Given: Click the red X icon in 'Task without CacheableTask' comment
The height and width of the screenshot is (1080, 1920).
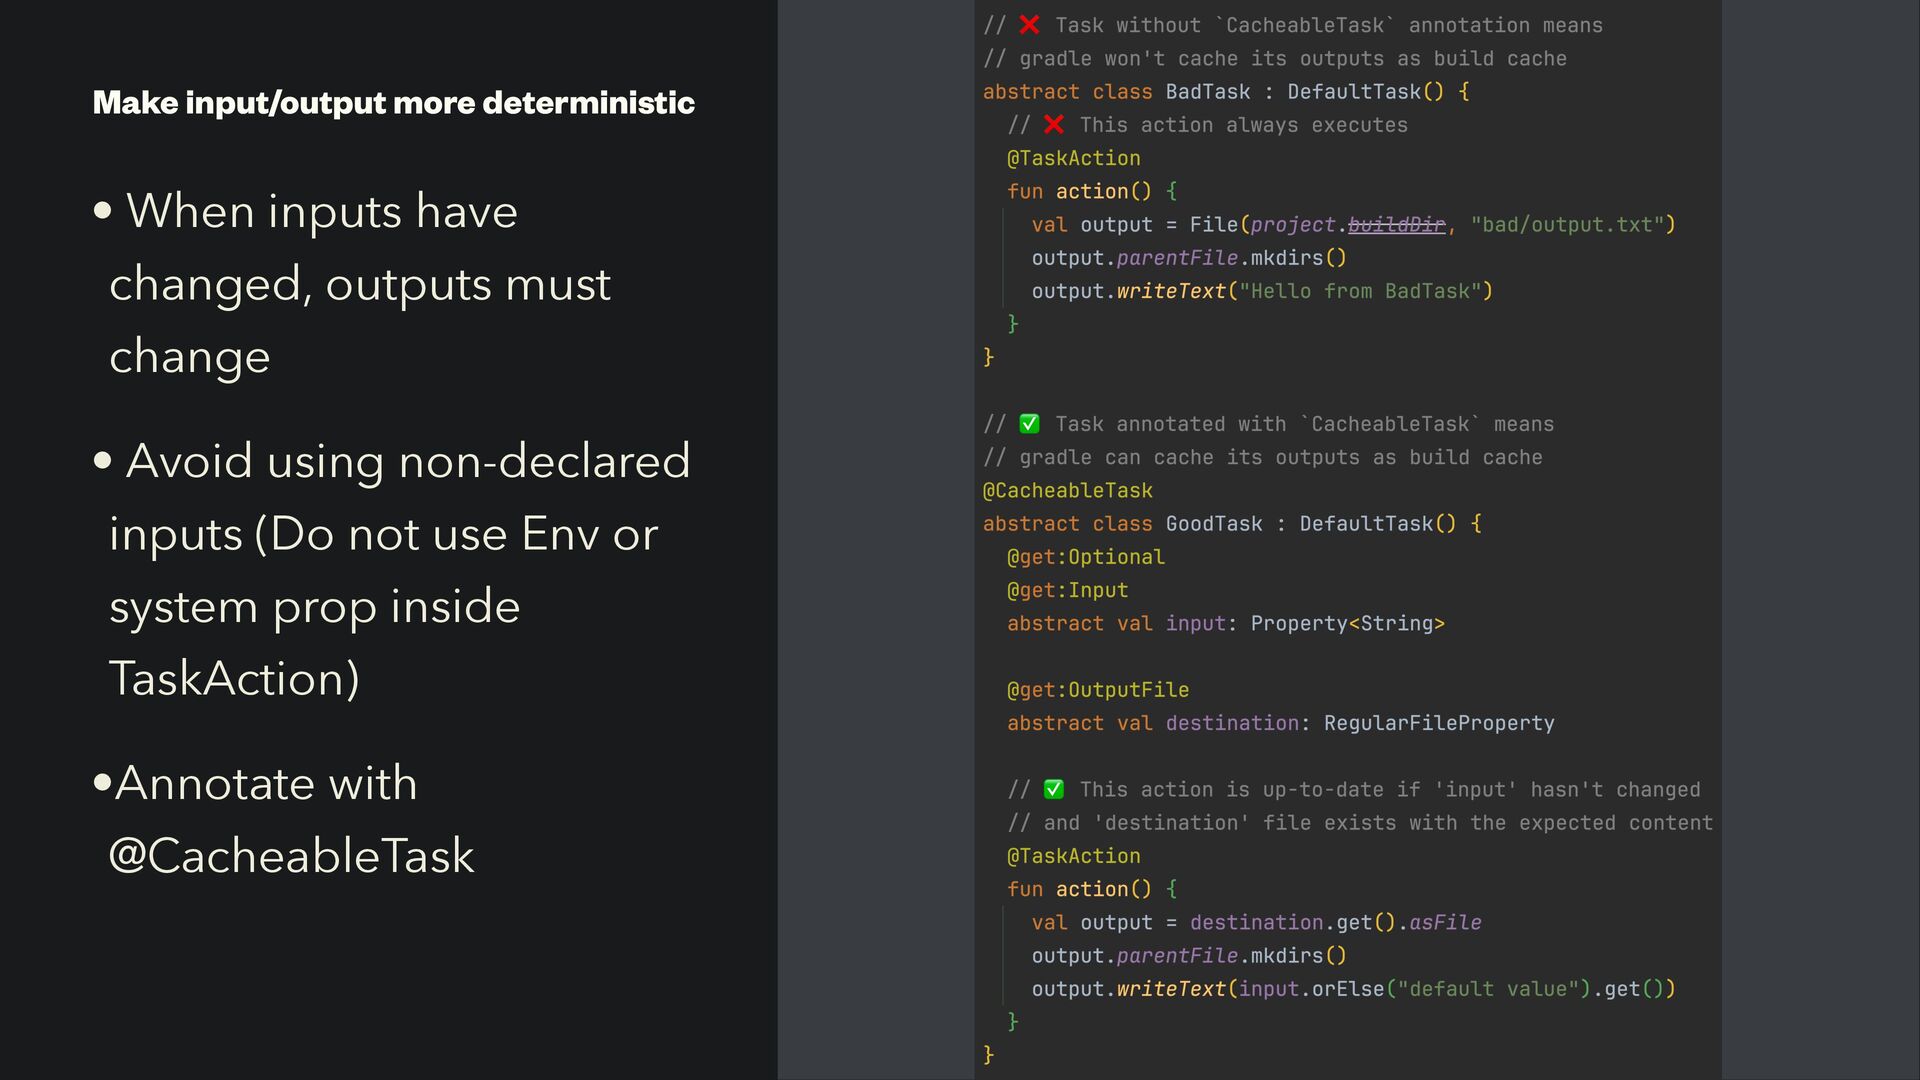Looking at the screenshot, I should (x=1029, y=25).
